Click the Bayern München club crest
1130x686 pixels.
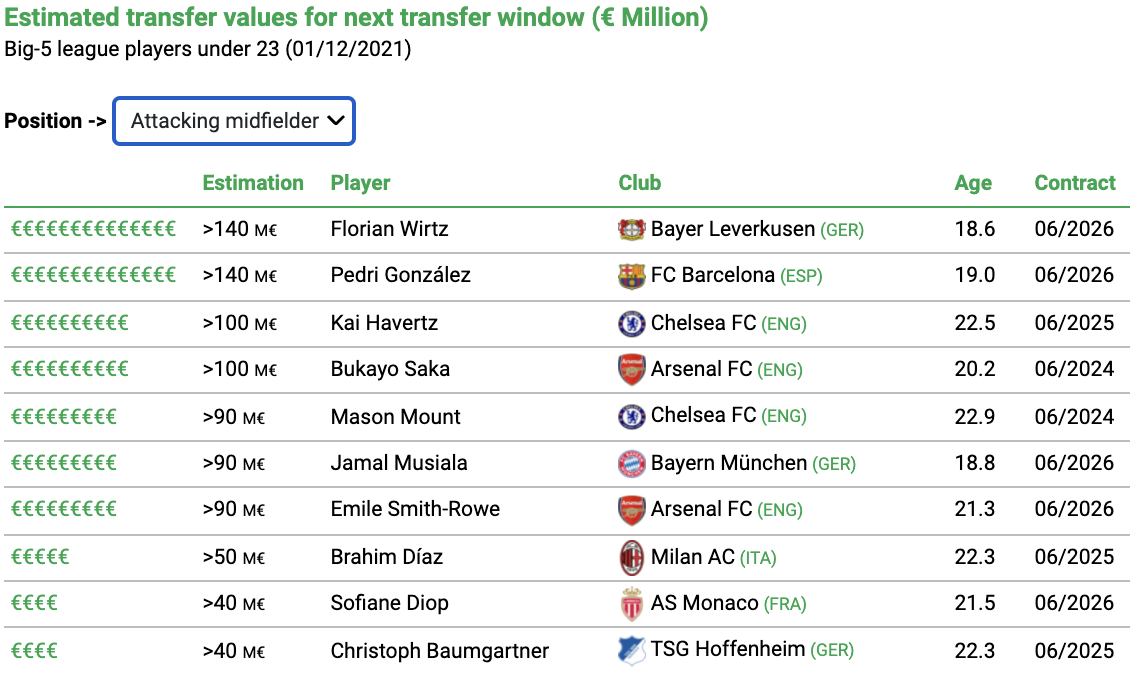coord(632,463)
